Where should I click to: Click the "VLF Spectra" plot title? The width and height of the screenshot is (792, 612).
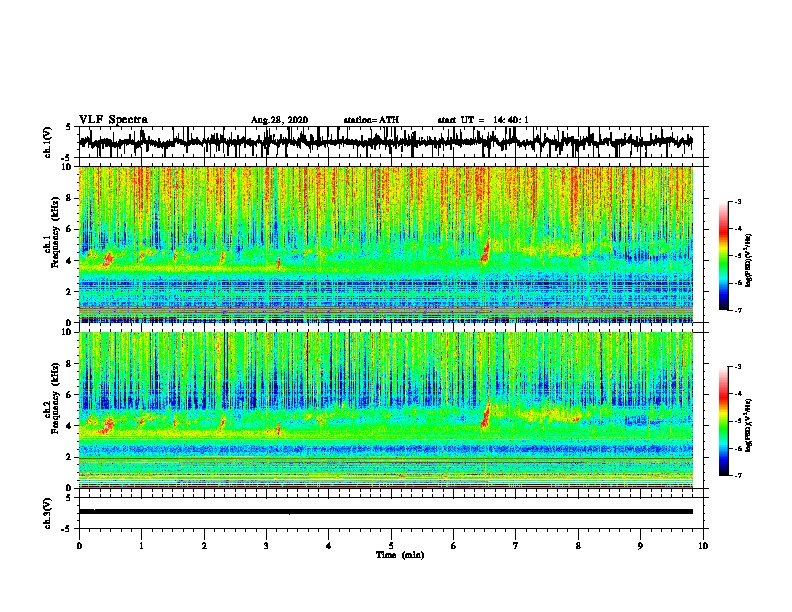click(x=113, y=119)
